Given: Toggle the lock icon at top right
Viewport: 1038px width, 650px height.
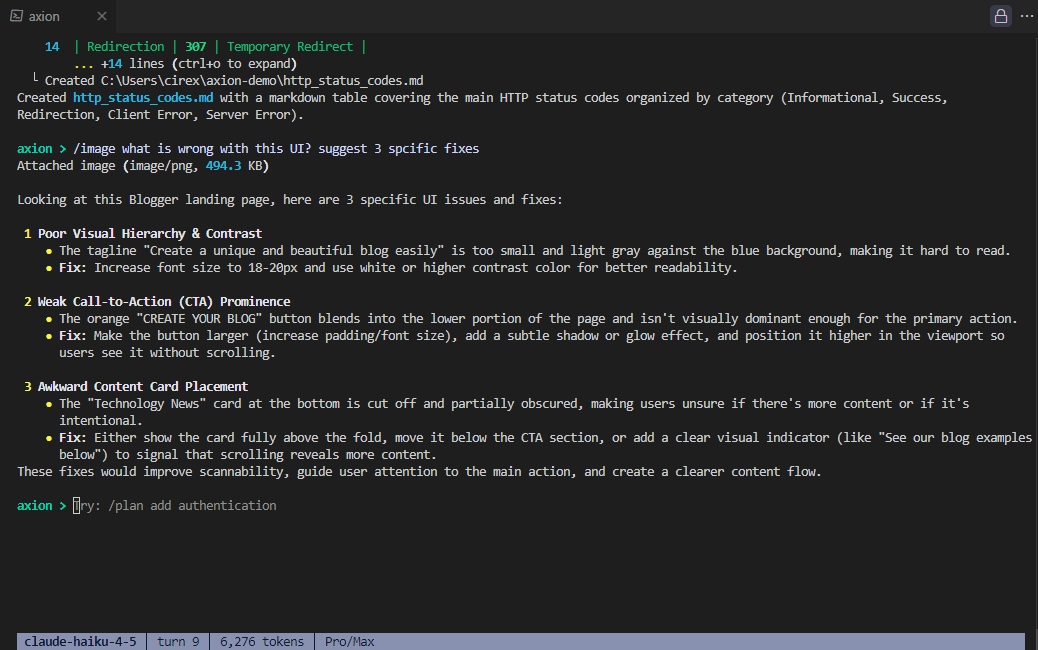Looking at the screenshot, I should pos(1000,16).
